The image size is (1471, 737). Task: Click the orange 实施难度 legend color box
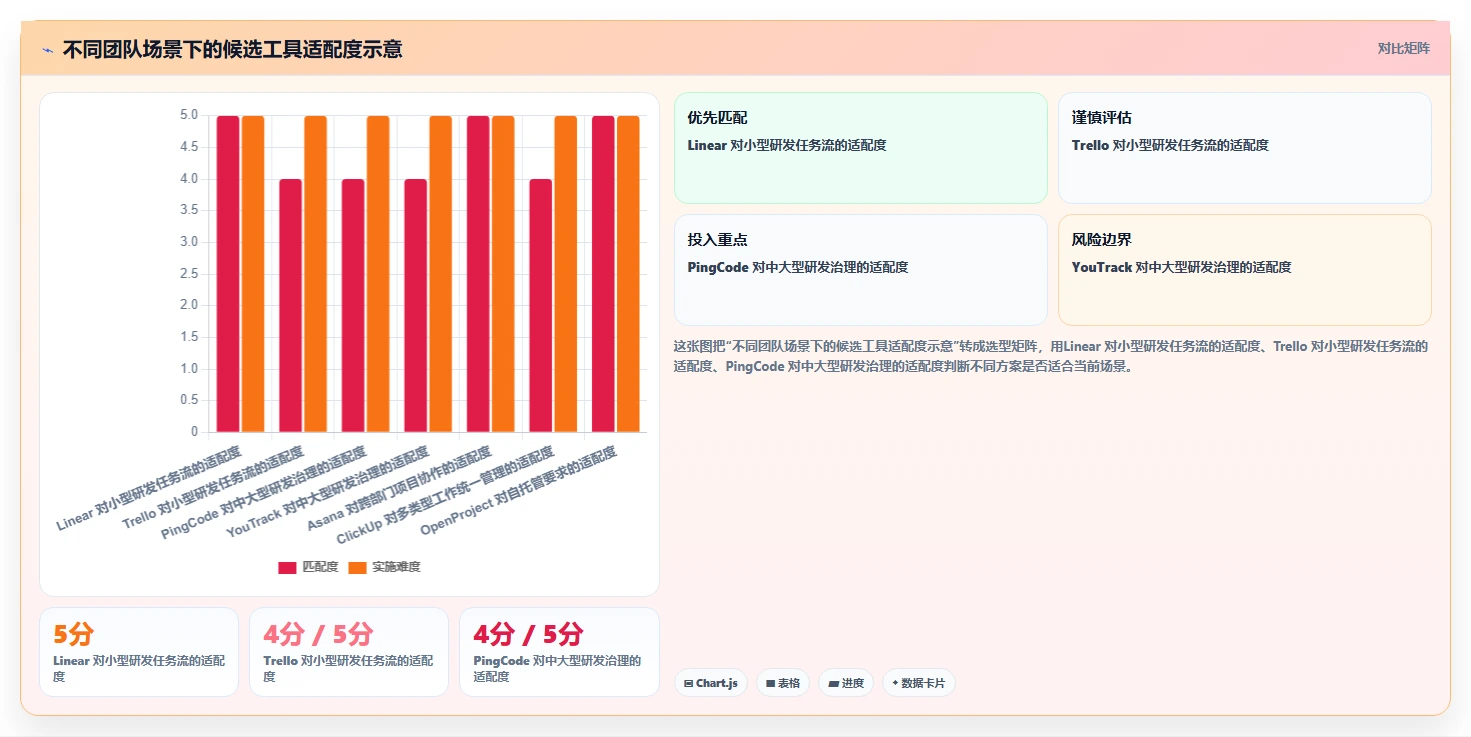coord(357,567)
